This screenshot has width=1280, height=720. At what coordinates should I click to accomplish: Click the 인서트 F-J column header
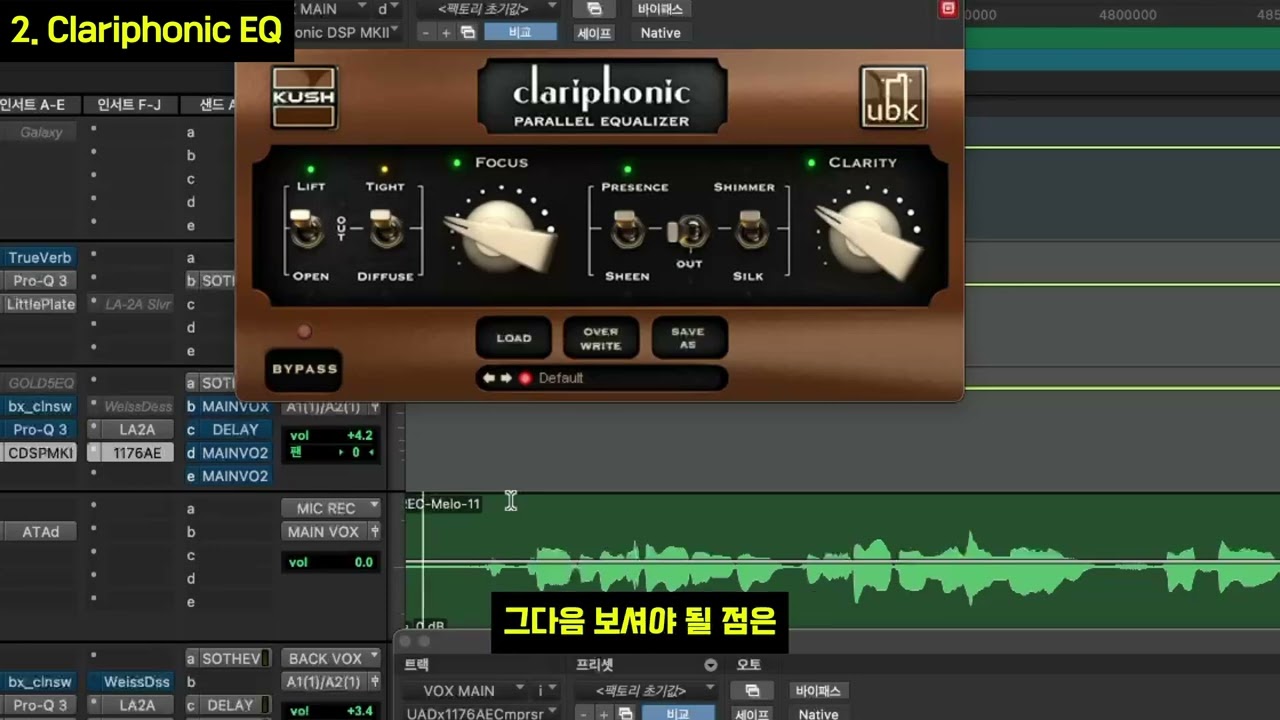click(130, 105)
